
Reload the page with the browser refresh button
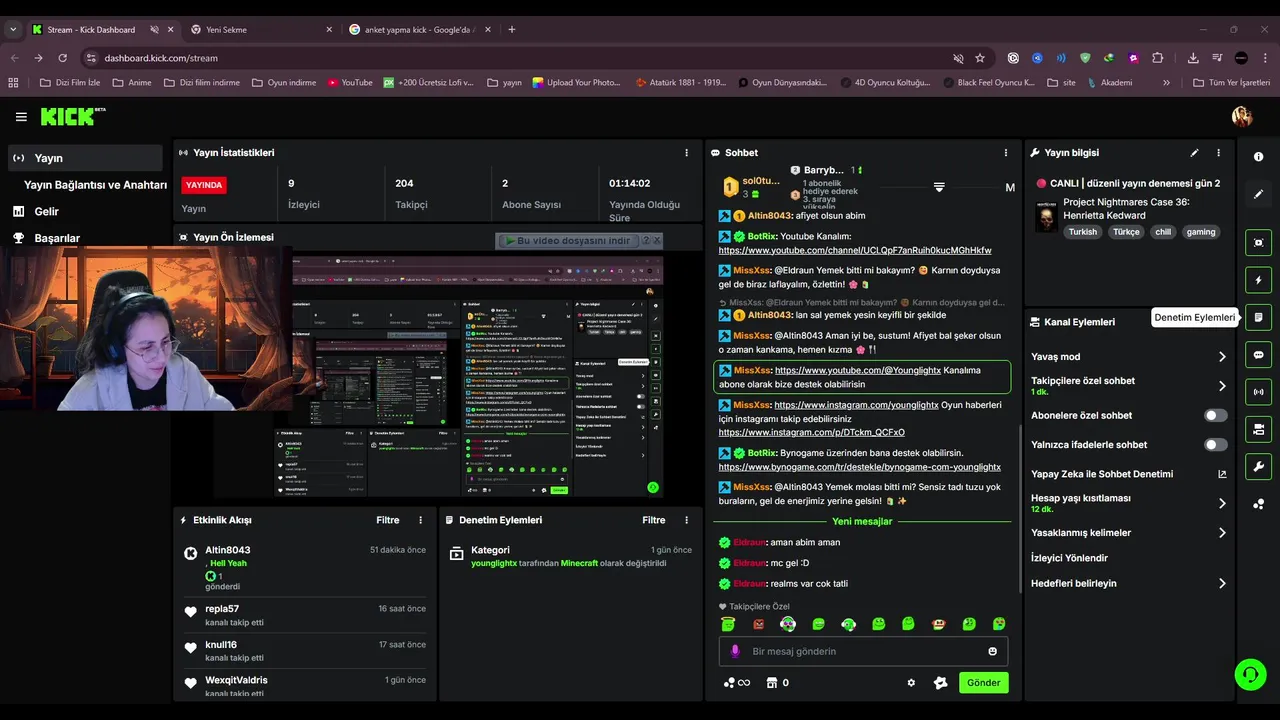[x=62, y=58]
